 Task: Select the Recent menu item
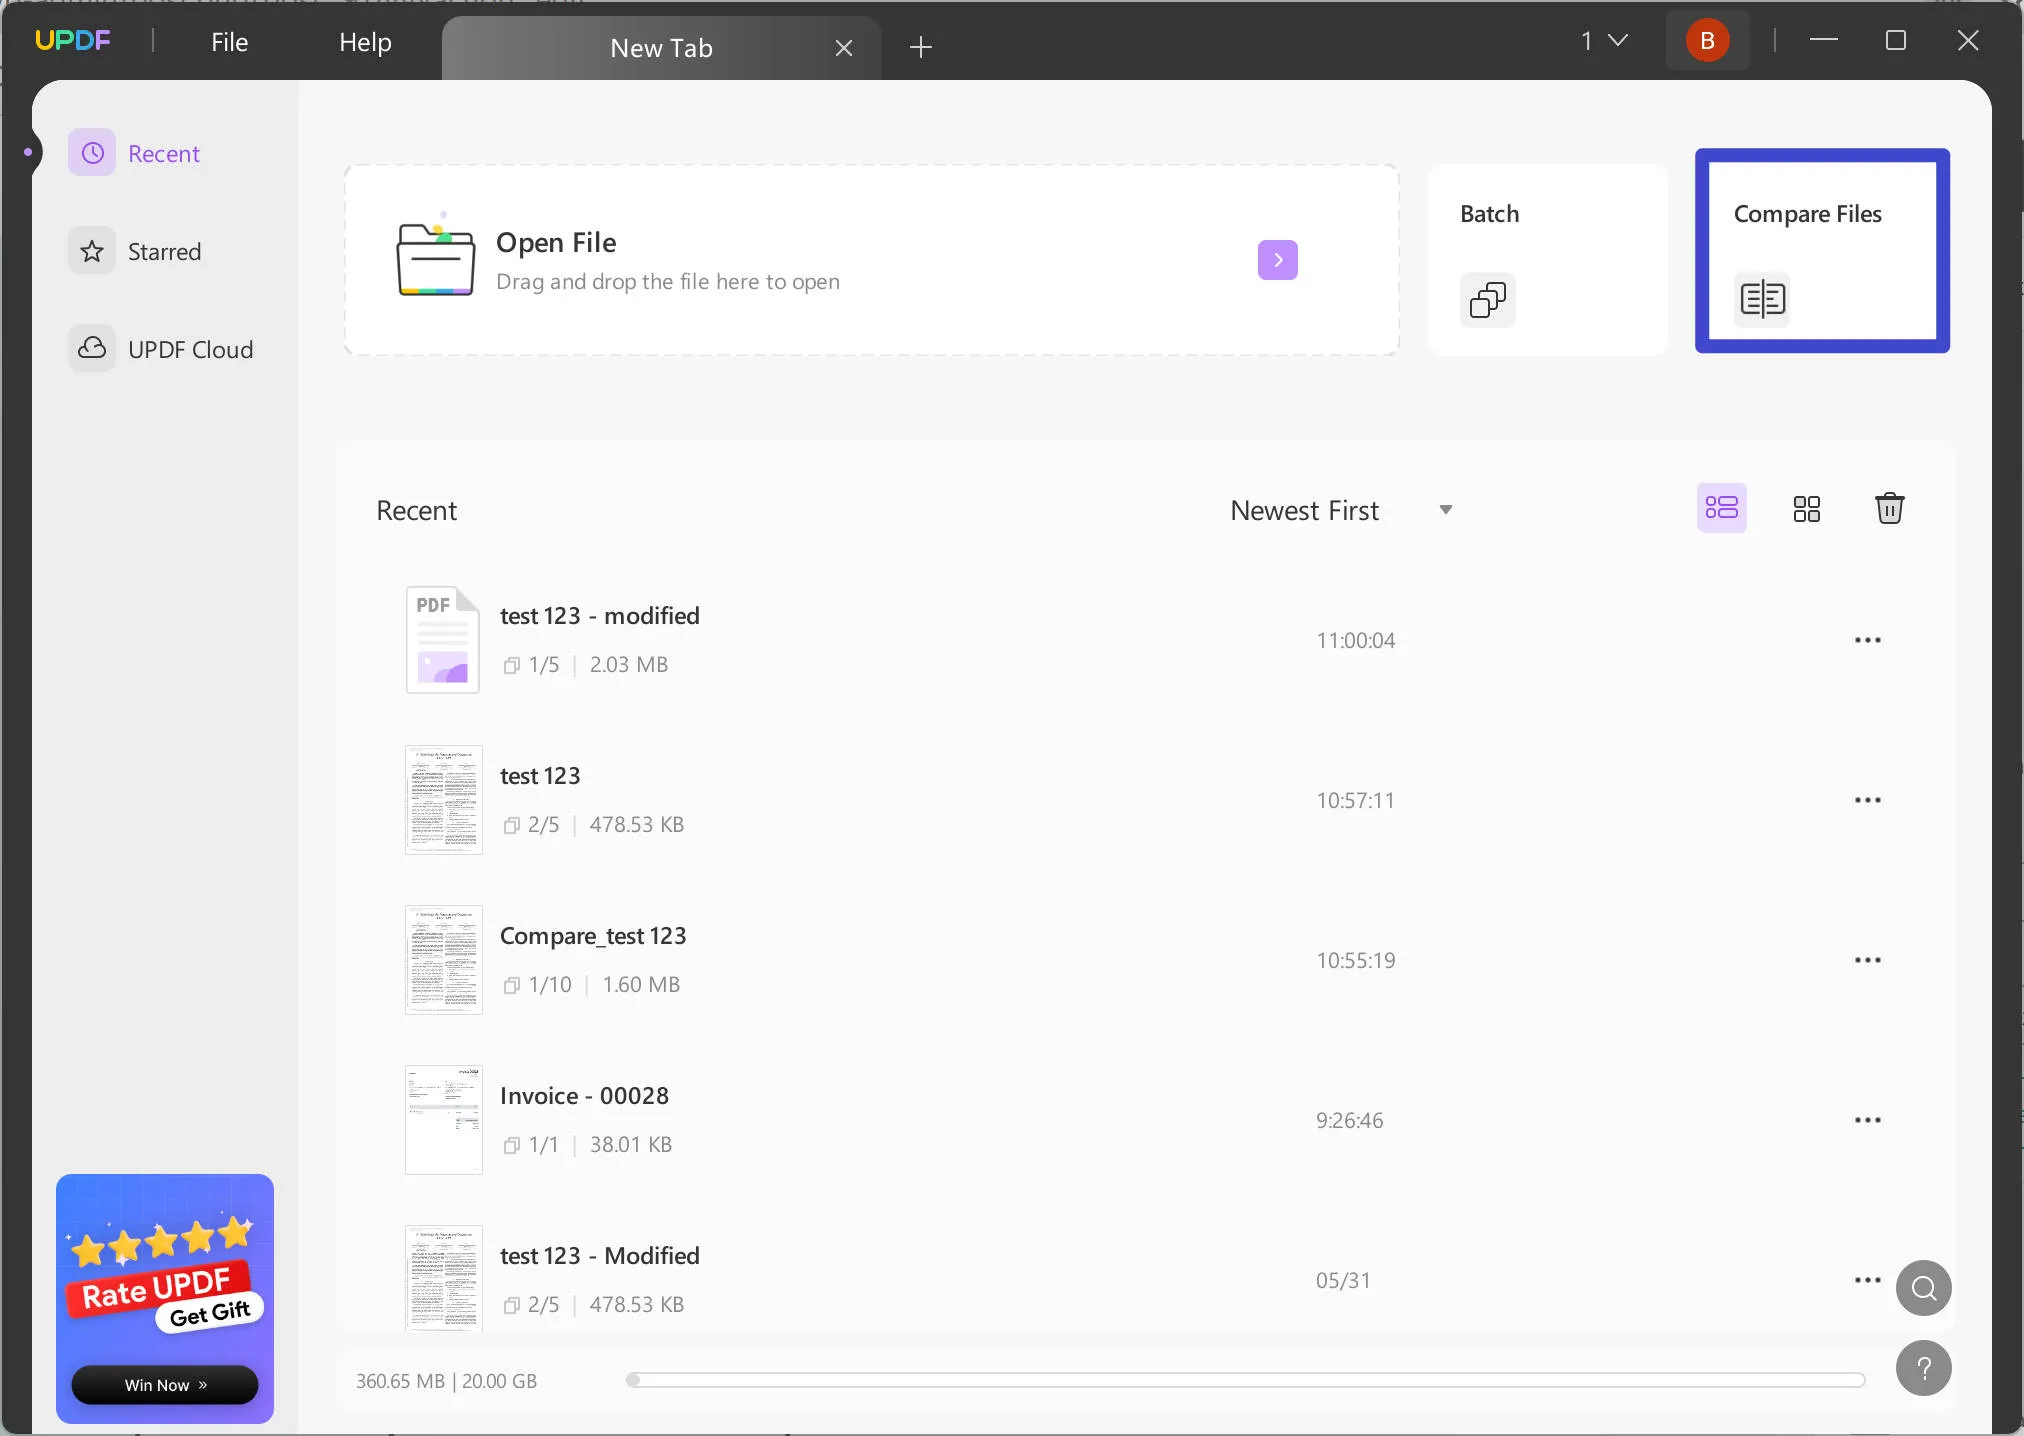165,152
